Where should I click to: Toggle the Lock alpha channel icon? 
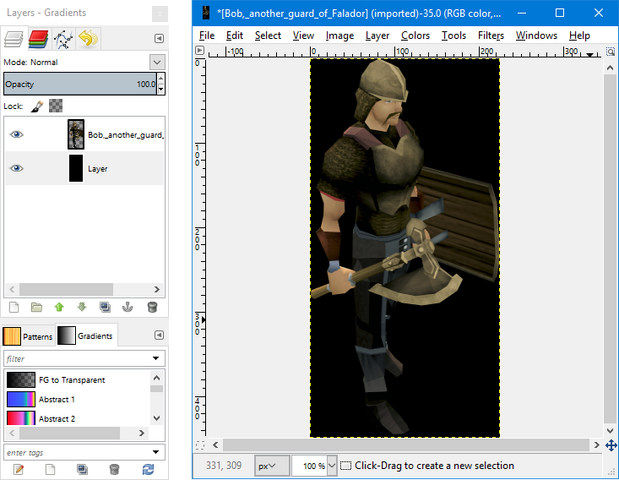56,106
